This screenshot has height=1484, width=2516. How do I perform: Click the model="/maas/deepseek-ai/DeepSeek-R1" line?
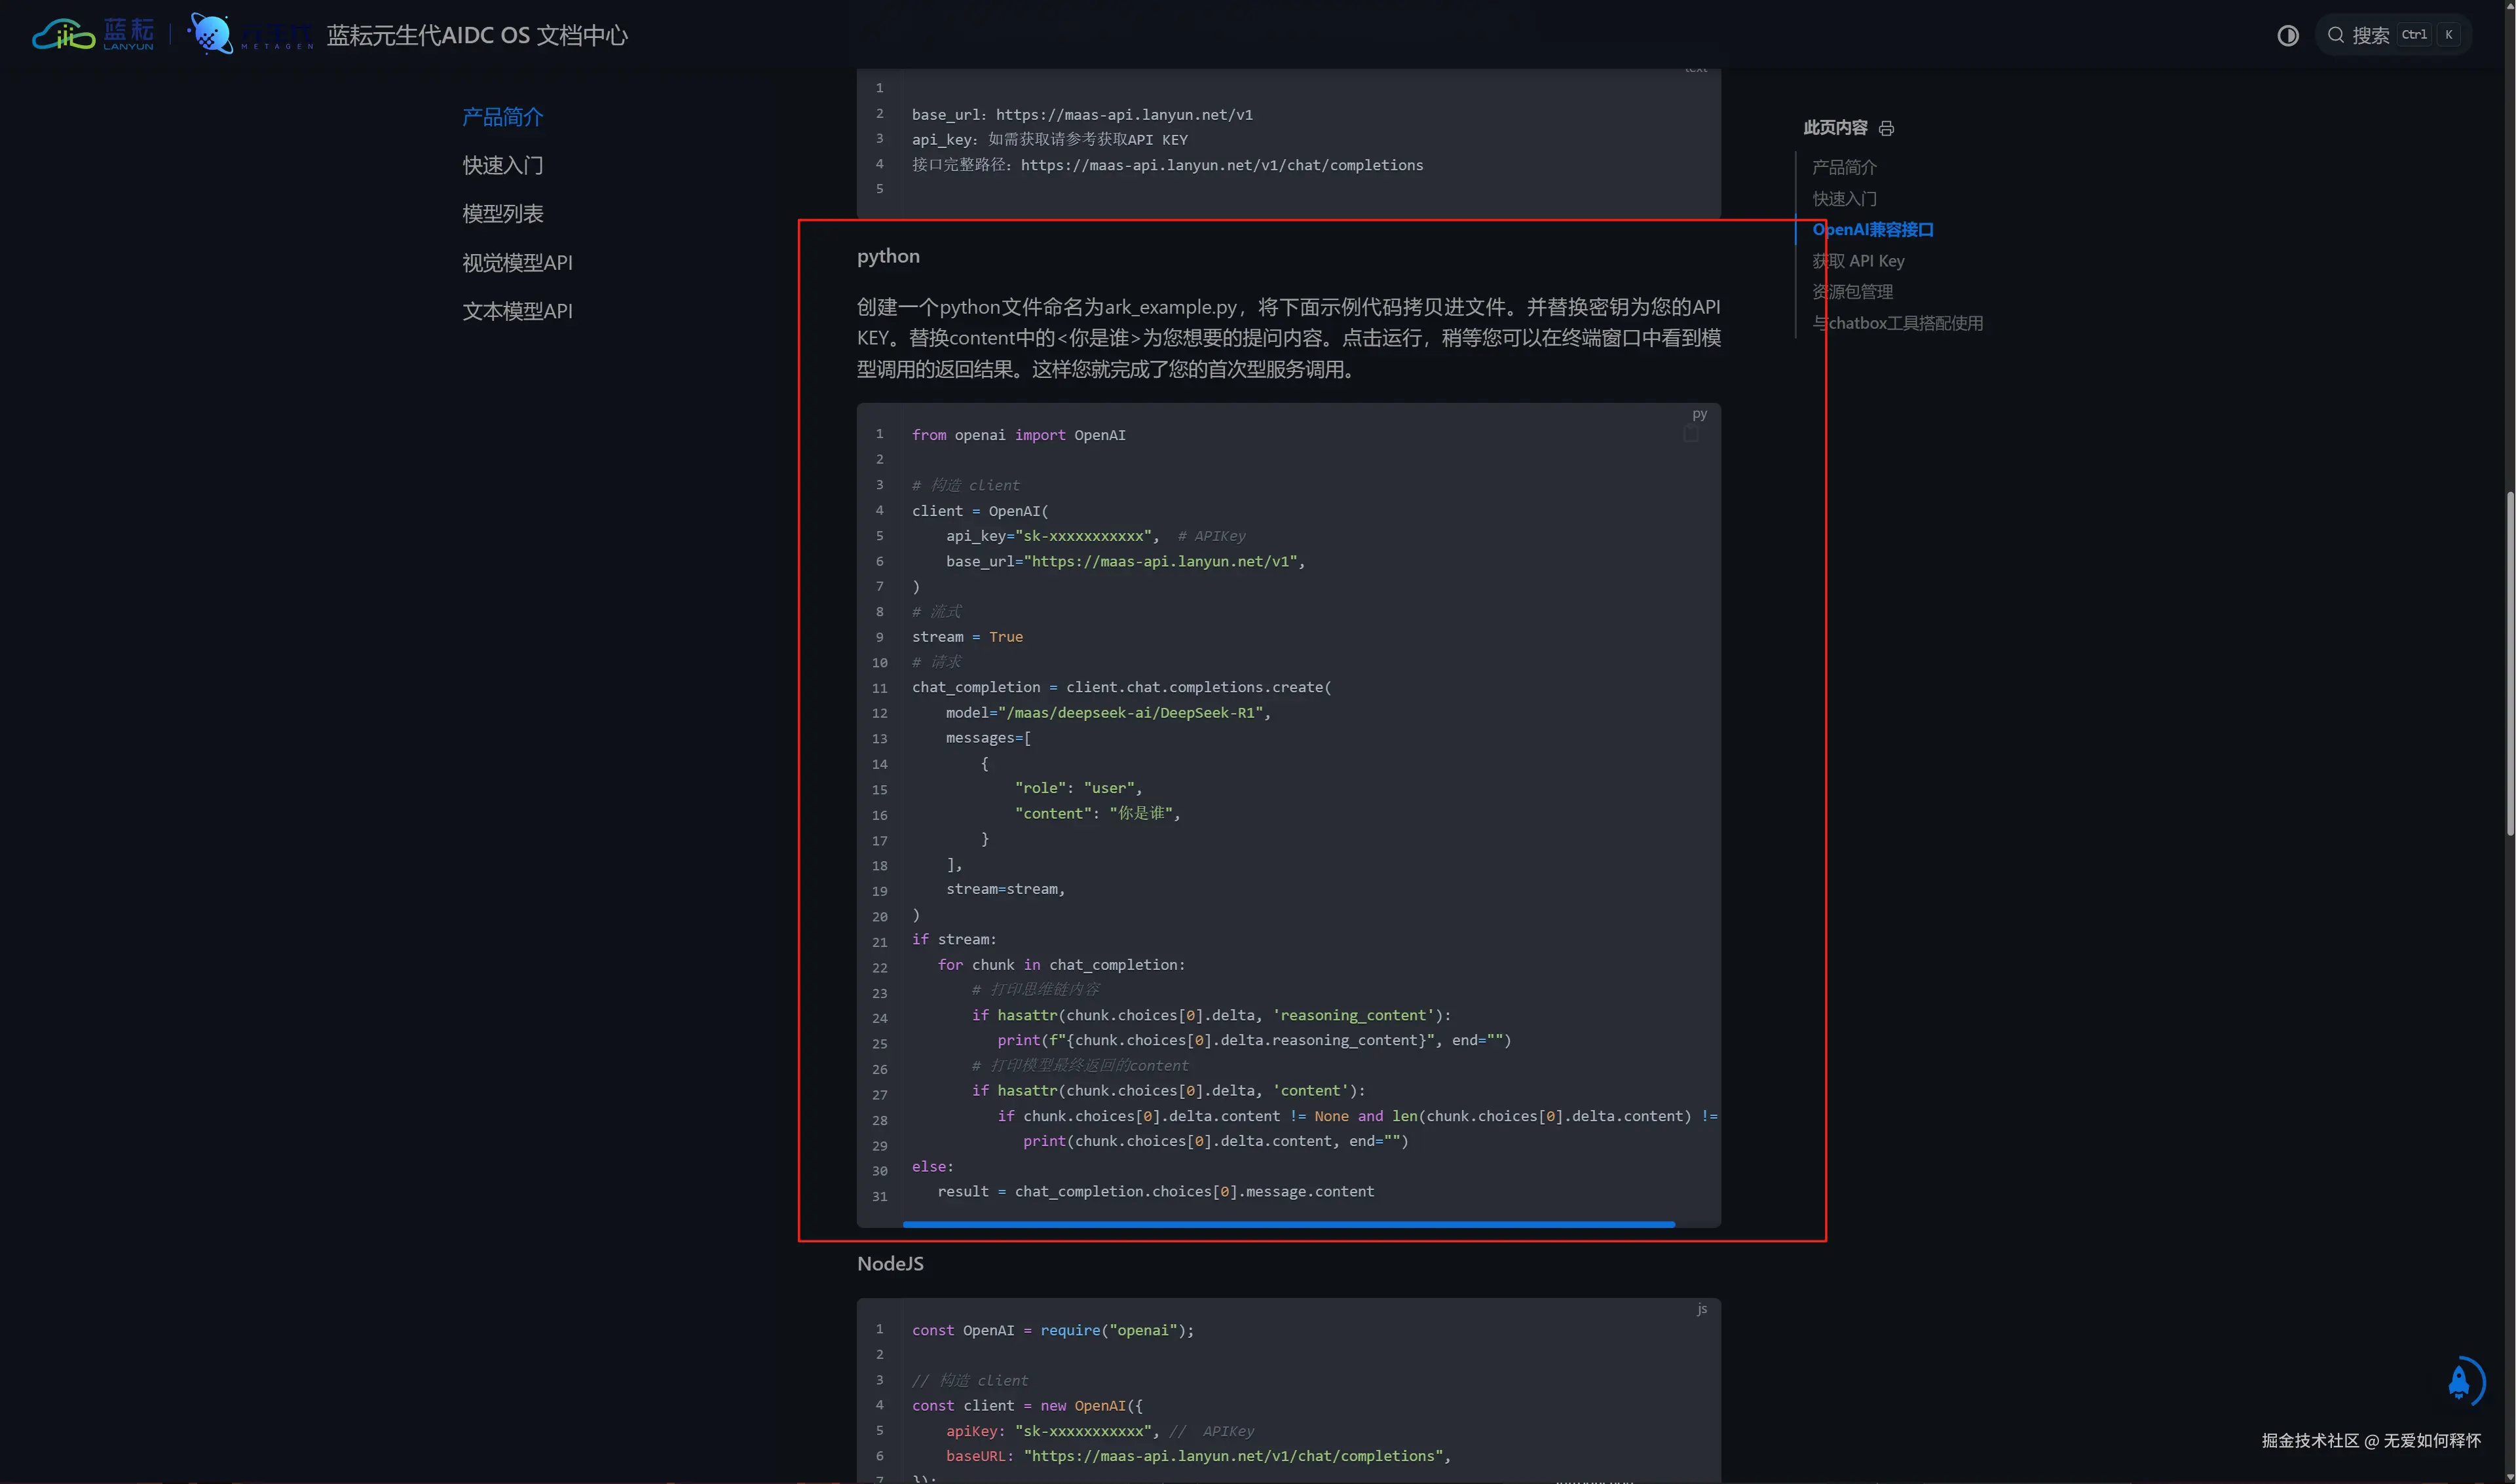pyautogui.click(x=1108, y=713)
